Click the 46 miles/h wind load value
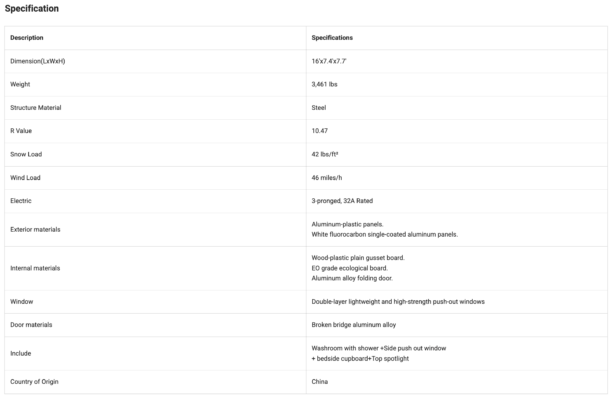Image resolution: width=614 pixels, height=400 pixels. pyautogui.click(x=327, y=178)
